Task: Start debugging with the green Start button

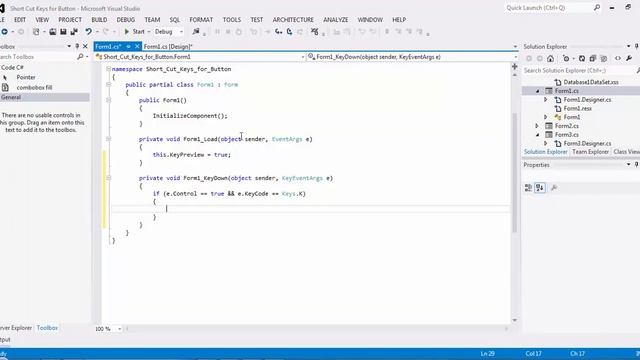Action: coord(134,32)
